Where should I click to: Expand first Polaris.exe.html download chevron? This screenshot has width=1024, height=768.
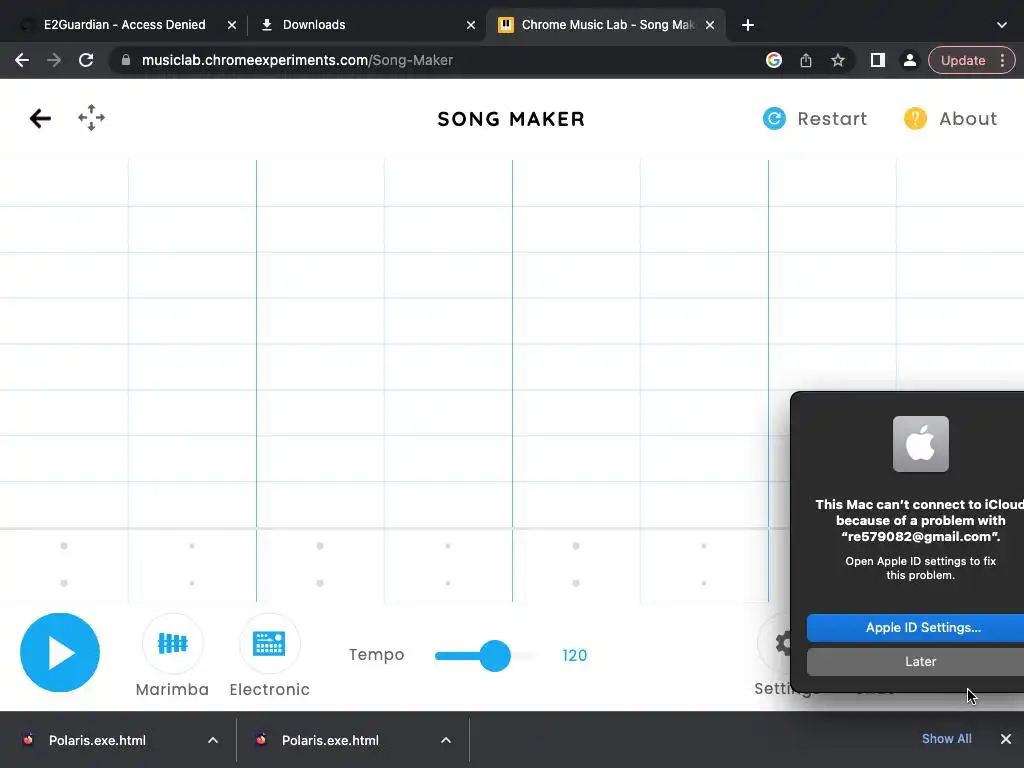pyautogui.click(x=213, y=741)
